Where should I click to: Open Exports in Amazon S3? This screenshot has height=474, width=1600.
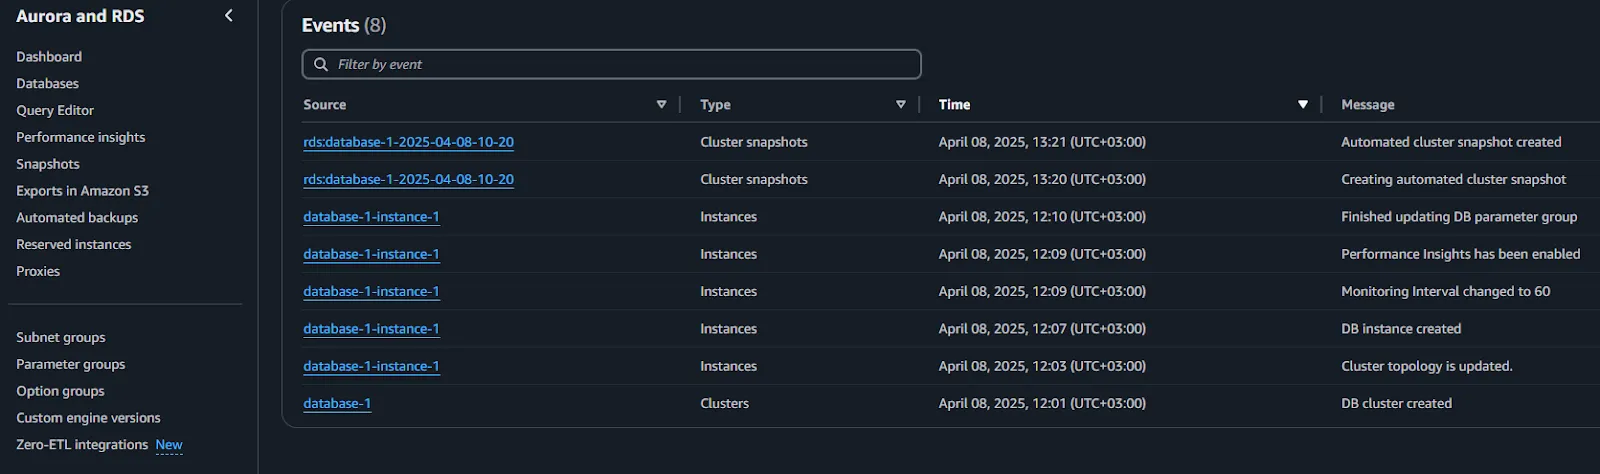82,191
